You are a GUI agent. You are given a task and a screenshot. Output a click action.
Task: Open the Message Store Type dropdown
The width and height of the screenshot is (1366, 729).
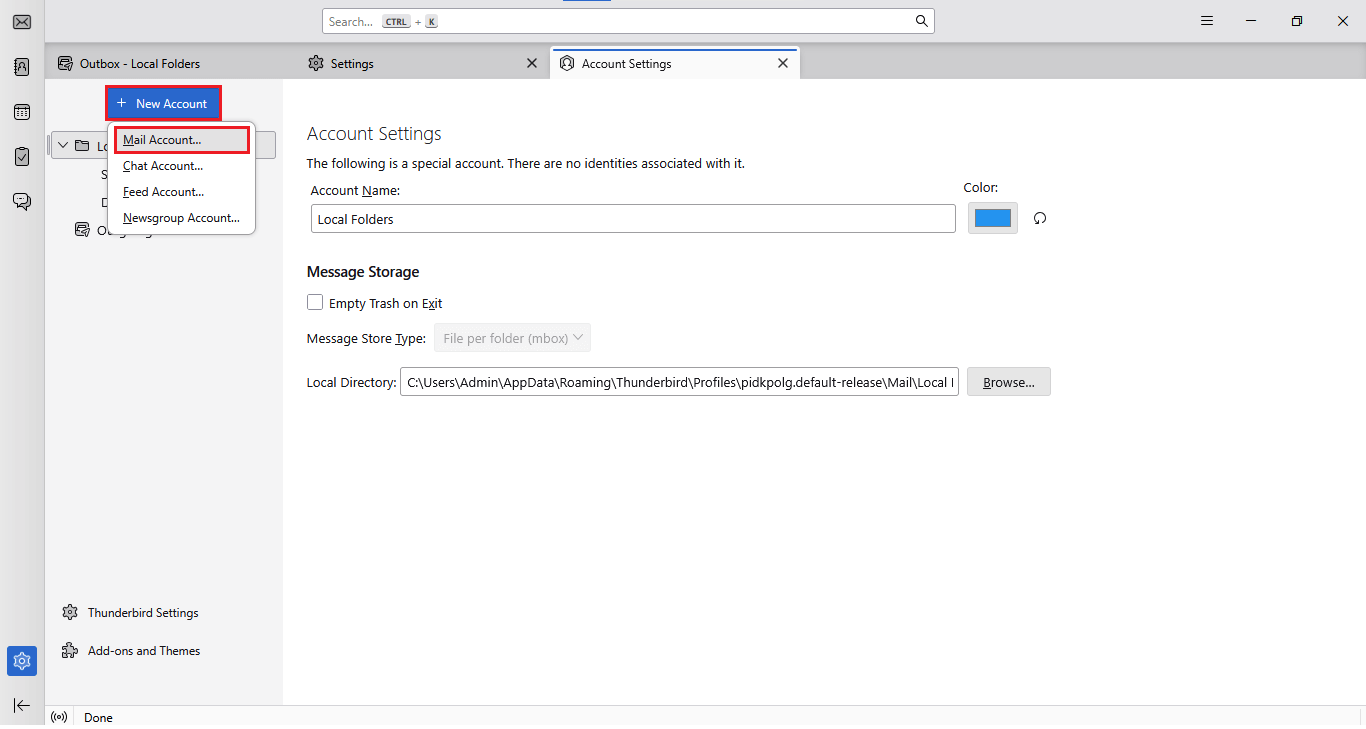tap(511, 338)
